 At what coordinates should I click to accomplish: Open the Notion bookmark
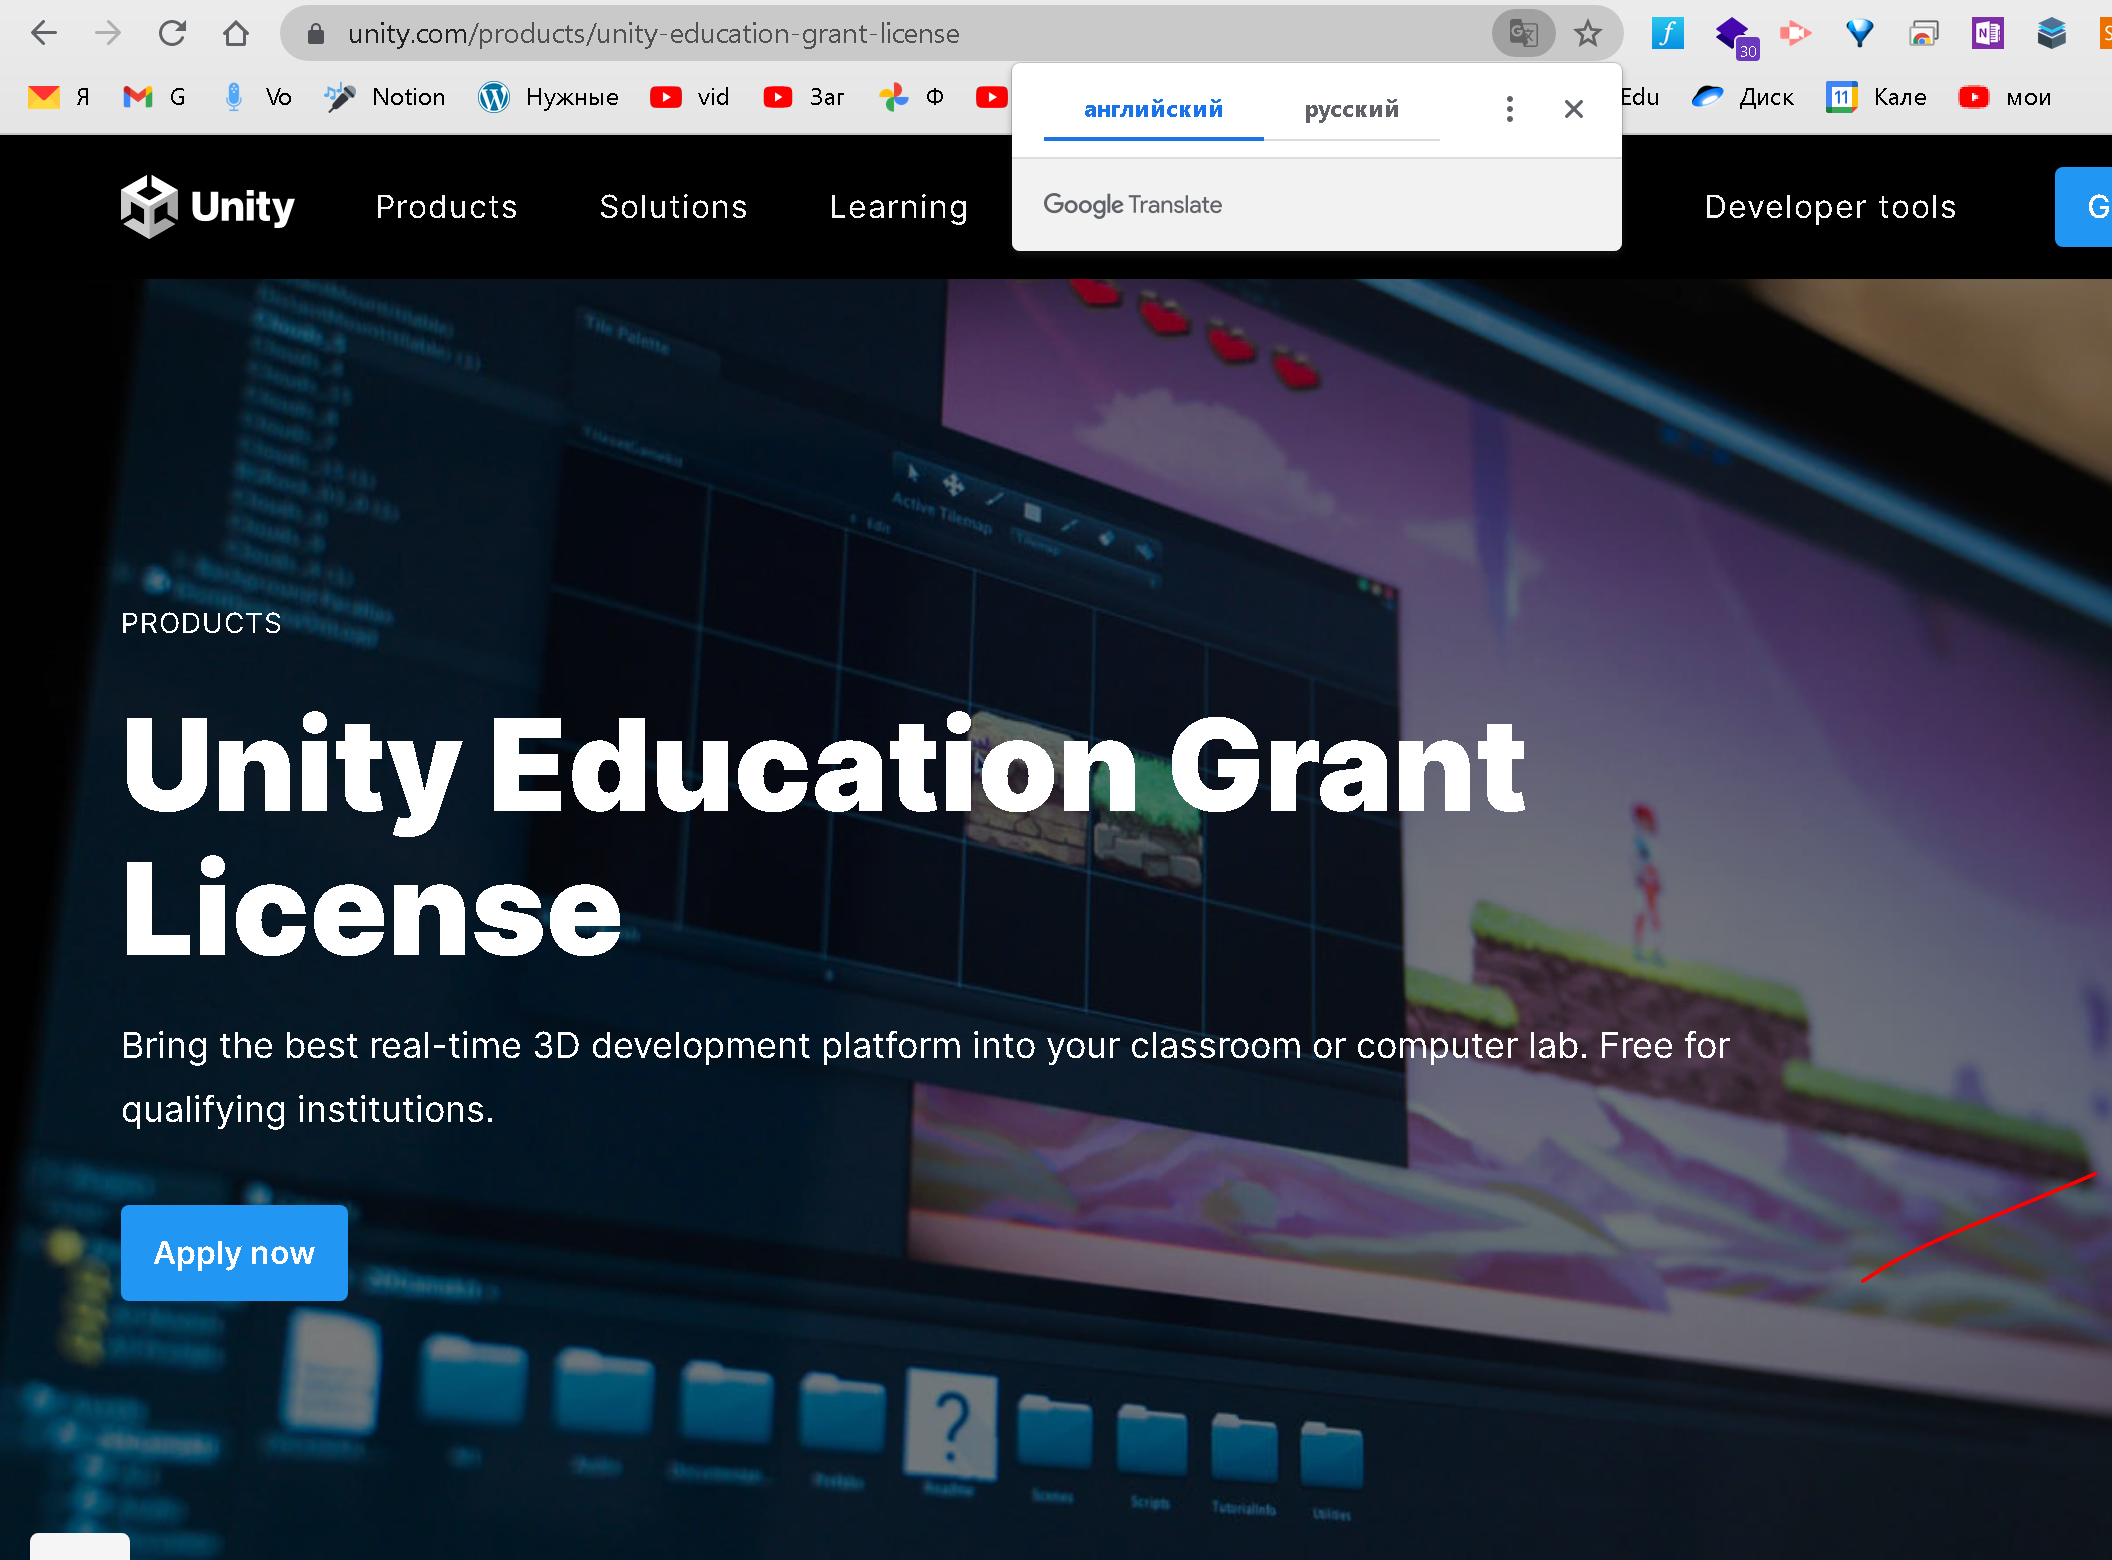tap(385, 97)
